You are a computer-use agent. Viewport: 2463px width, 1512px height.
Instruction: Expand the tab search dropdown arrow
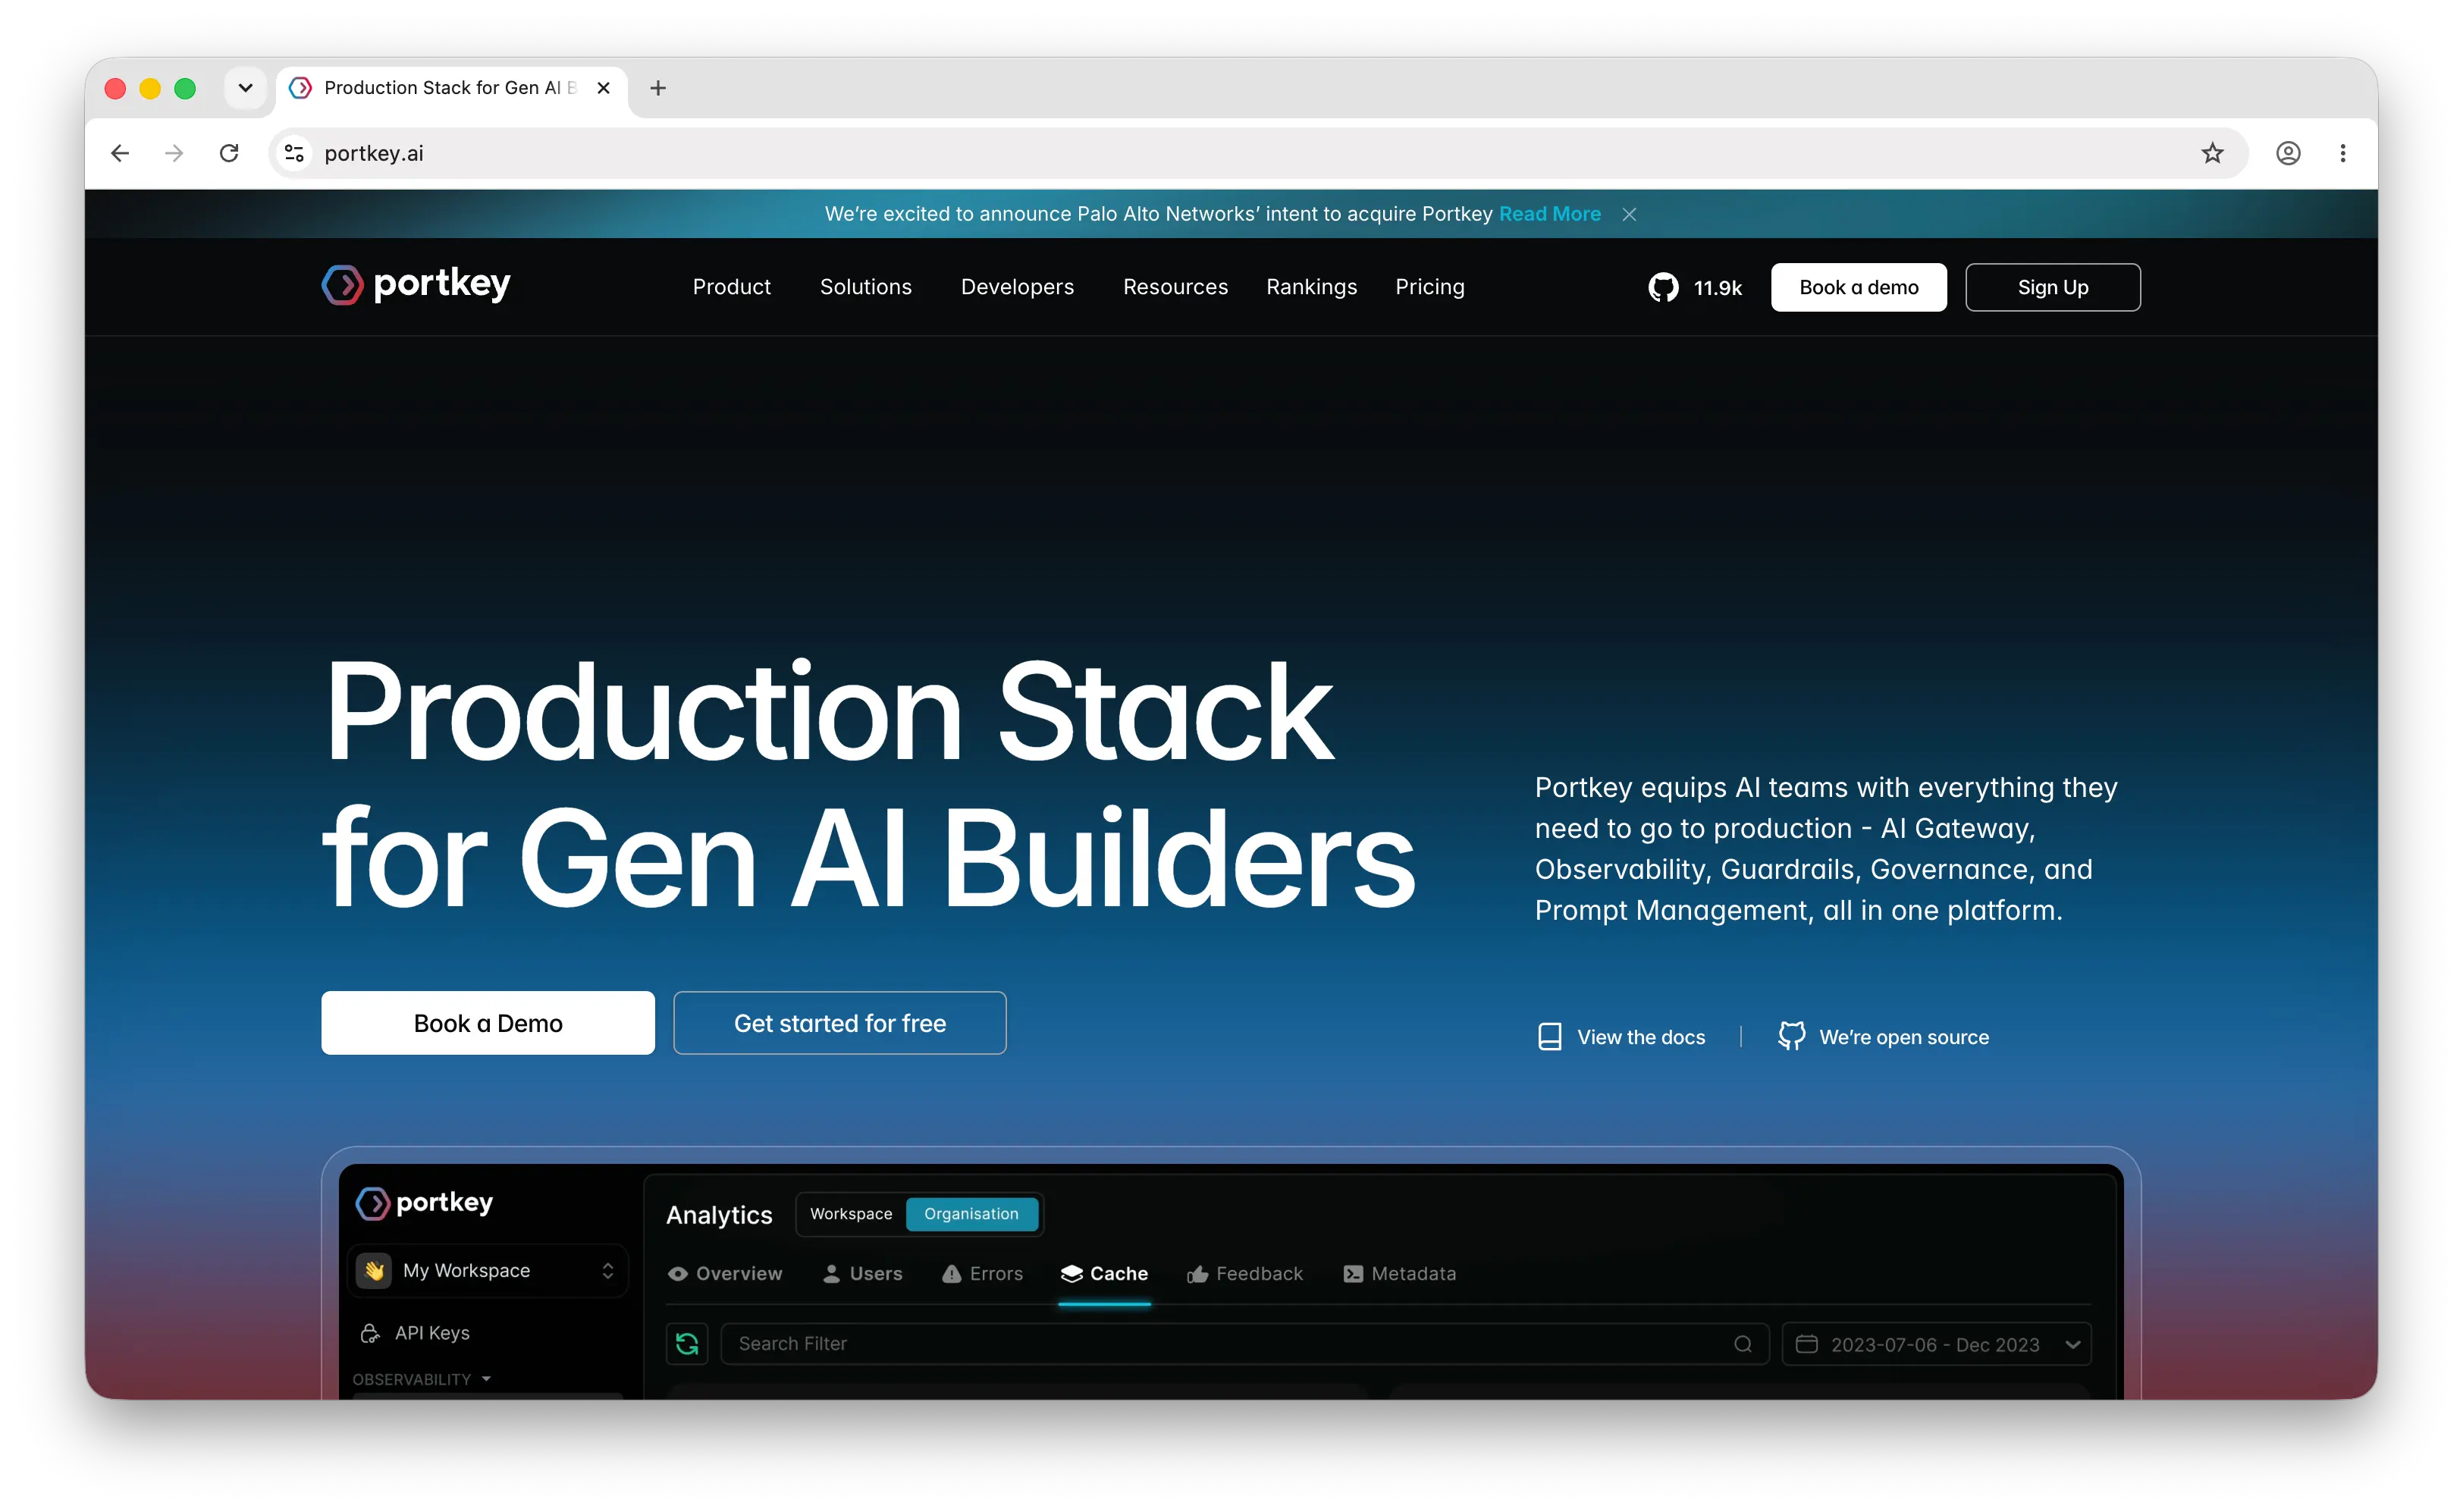click(245, 88)
